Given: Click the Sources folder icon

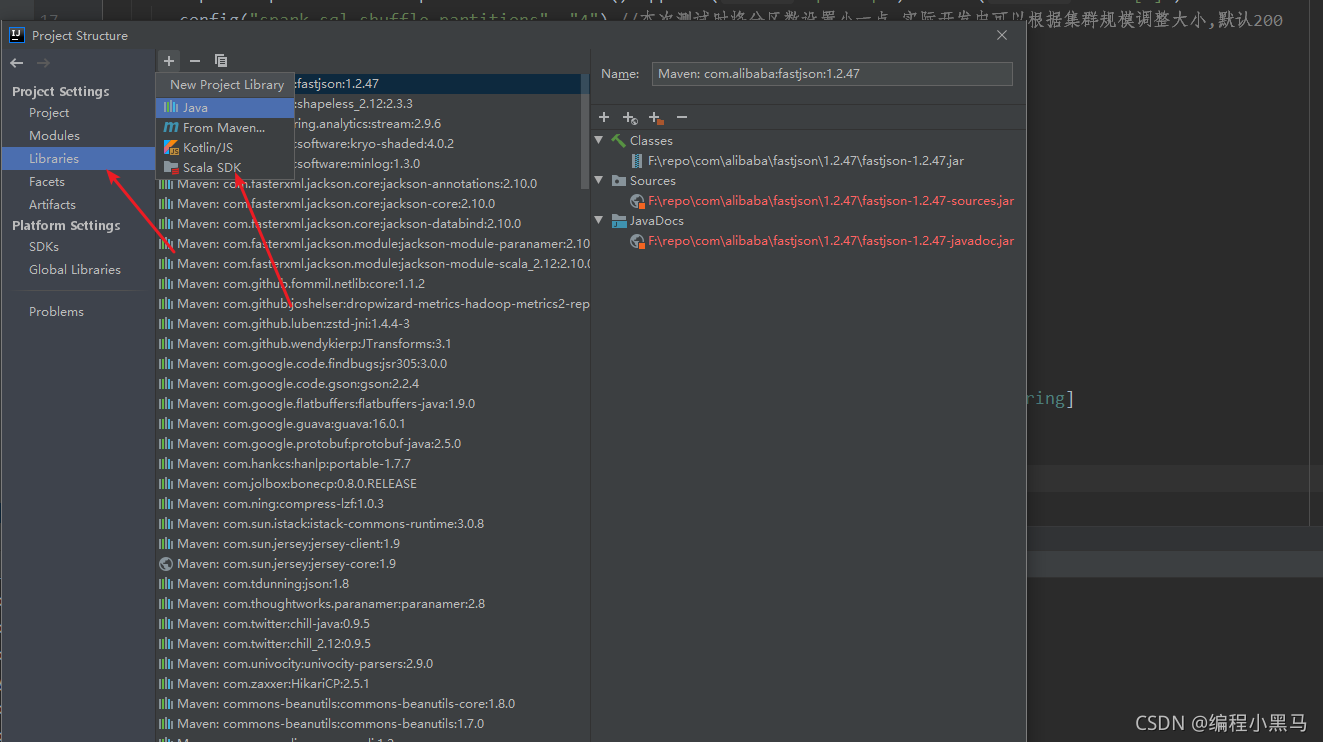Looking at the screenshot, I should pyautogui.click(x=619, y=180).
